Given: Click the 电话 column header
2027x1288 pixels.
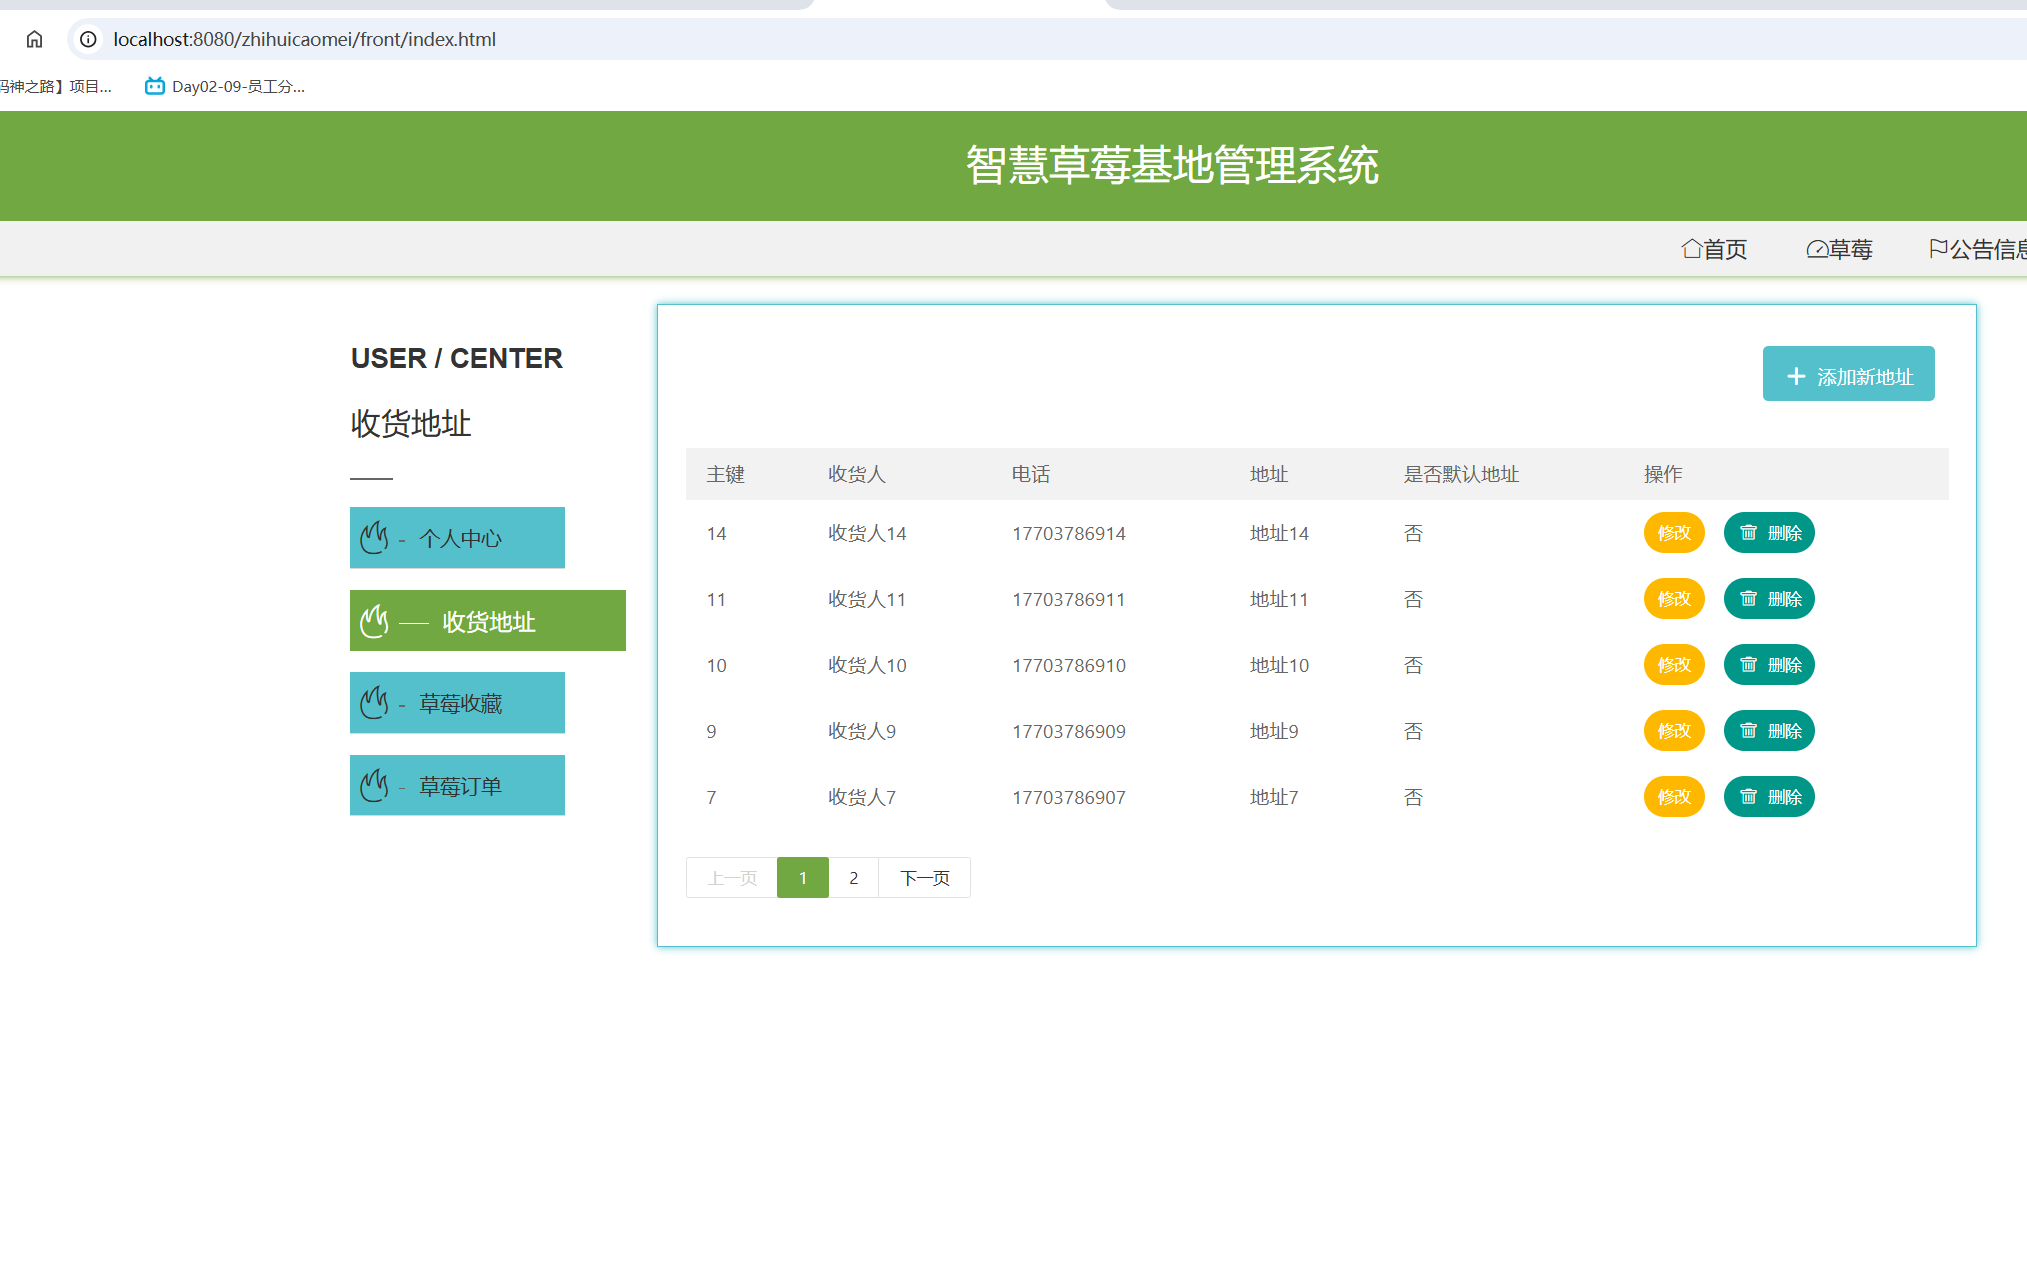Looking at the screenshot, I should 1031,474.
